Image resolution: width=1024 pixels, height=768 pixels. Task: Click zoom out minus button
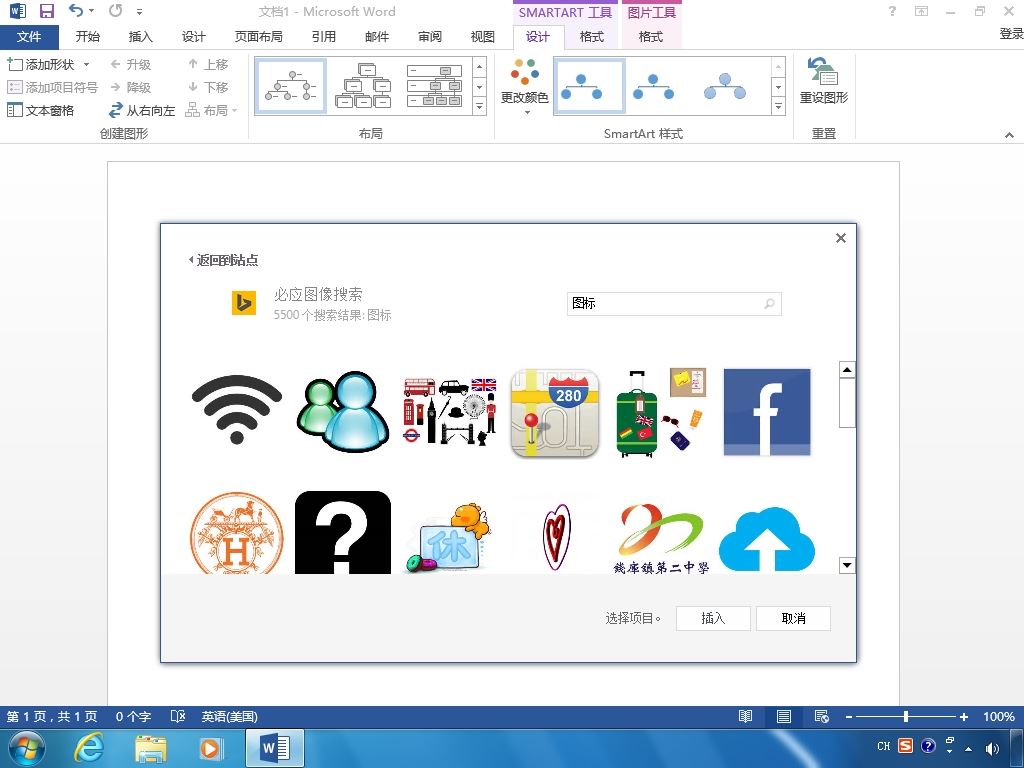pyautogui.click(x=848, y=716)
